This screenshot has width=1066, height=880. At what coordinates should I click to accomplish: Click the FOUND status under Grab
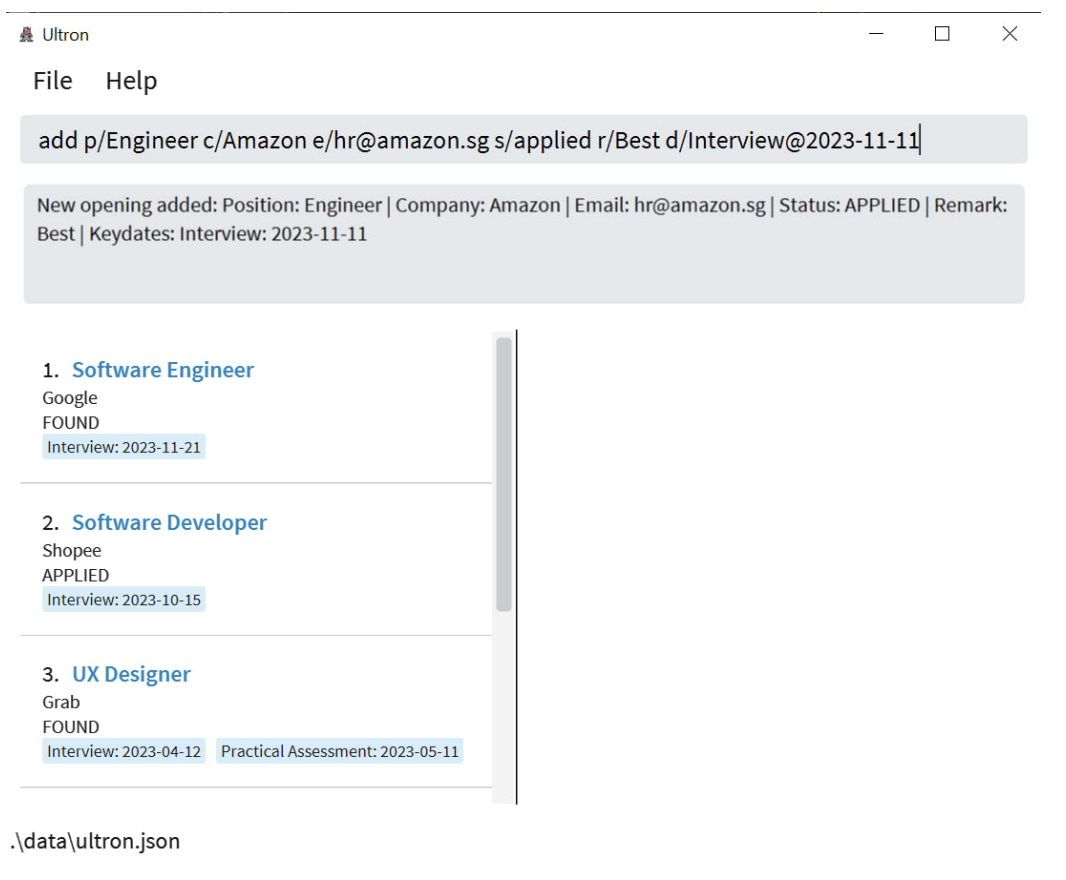(x=71, y=727)
